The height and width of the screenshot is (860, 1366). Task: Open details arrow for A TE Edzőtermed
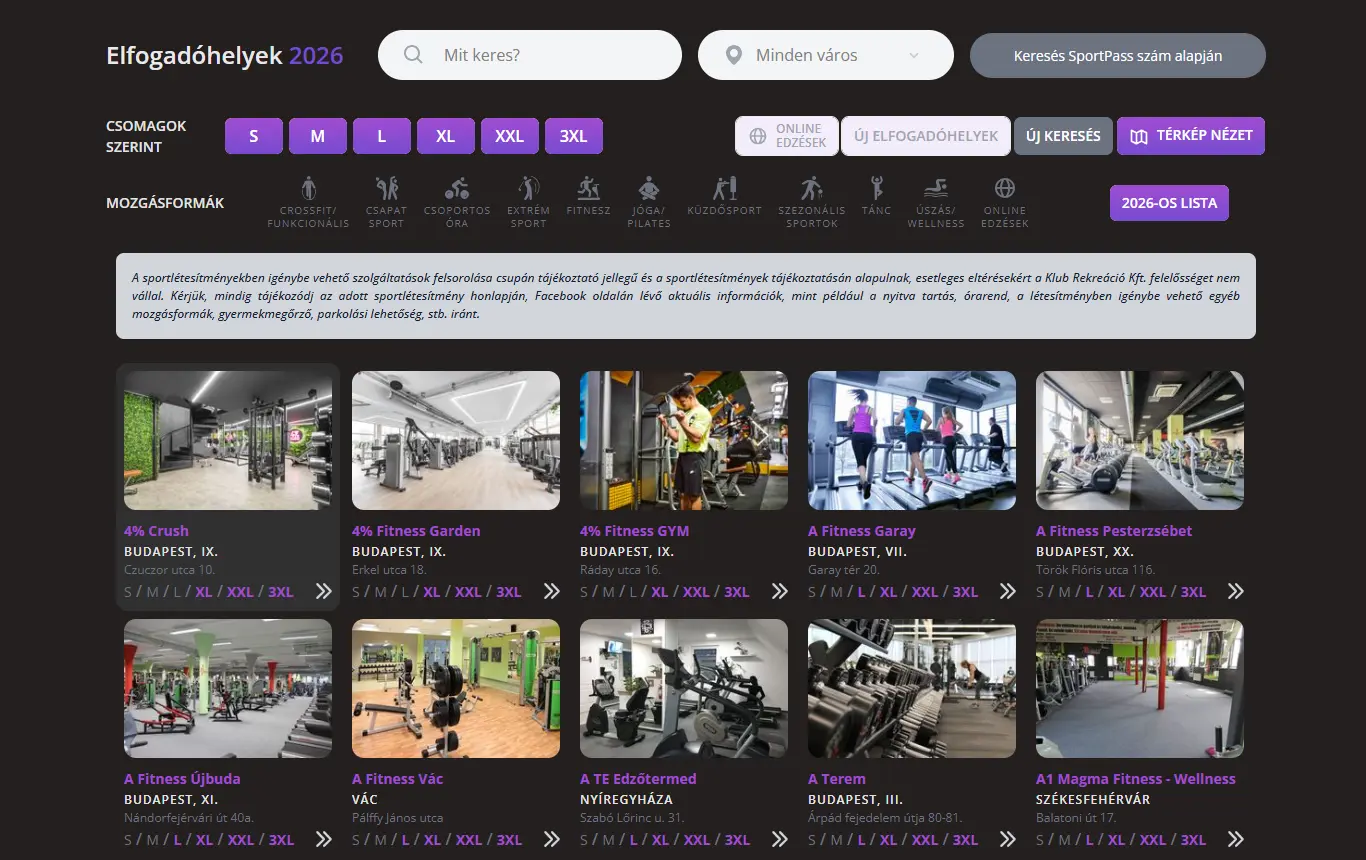pyautogui.click(x=779, y=839)
